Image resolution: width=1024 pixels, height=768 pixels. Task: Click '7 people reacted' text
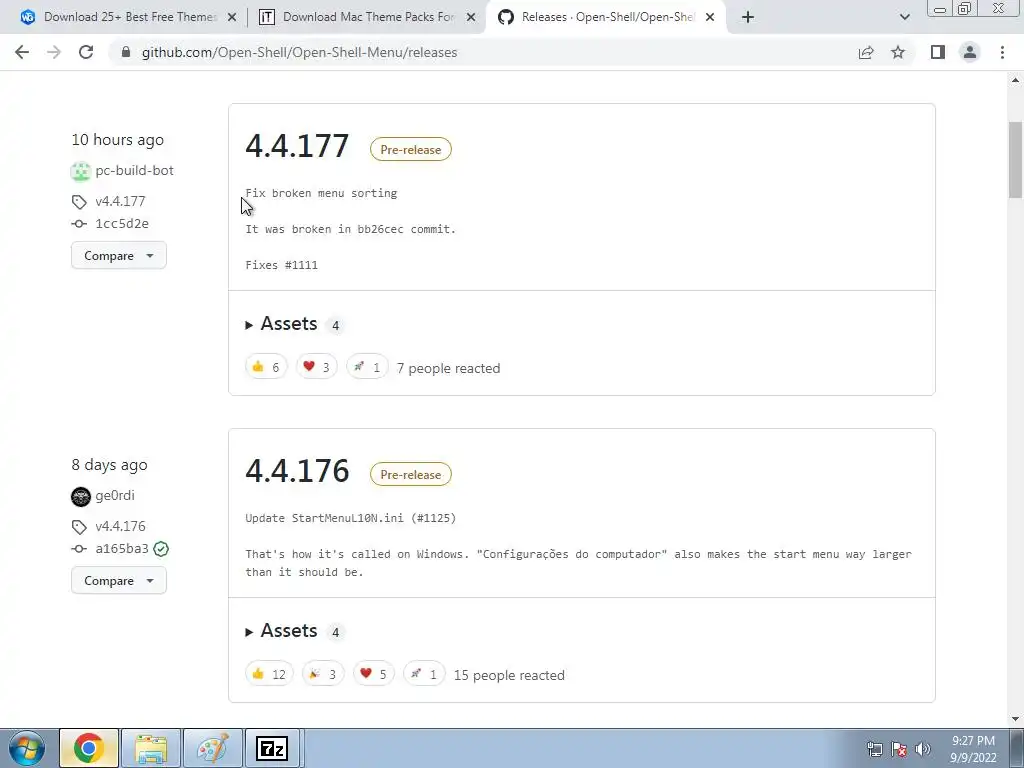(x=449, y=368)
